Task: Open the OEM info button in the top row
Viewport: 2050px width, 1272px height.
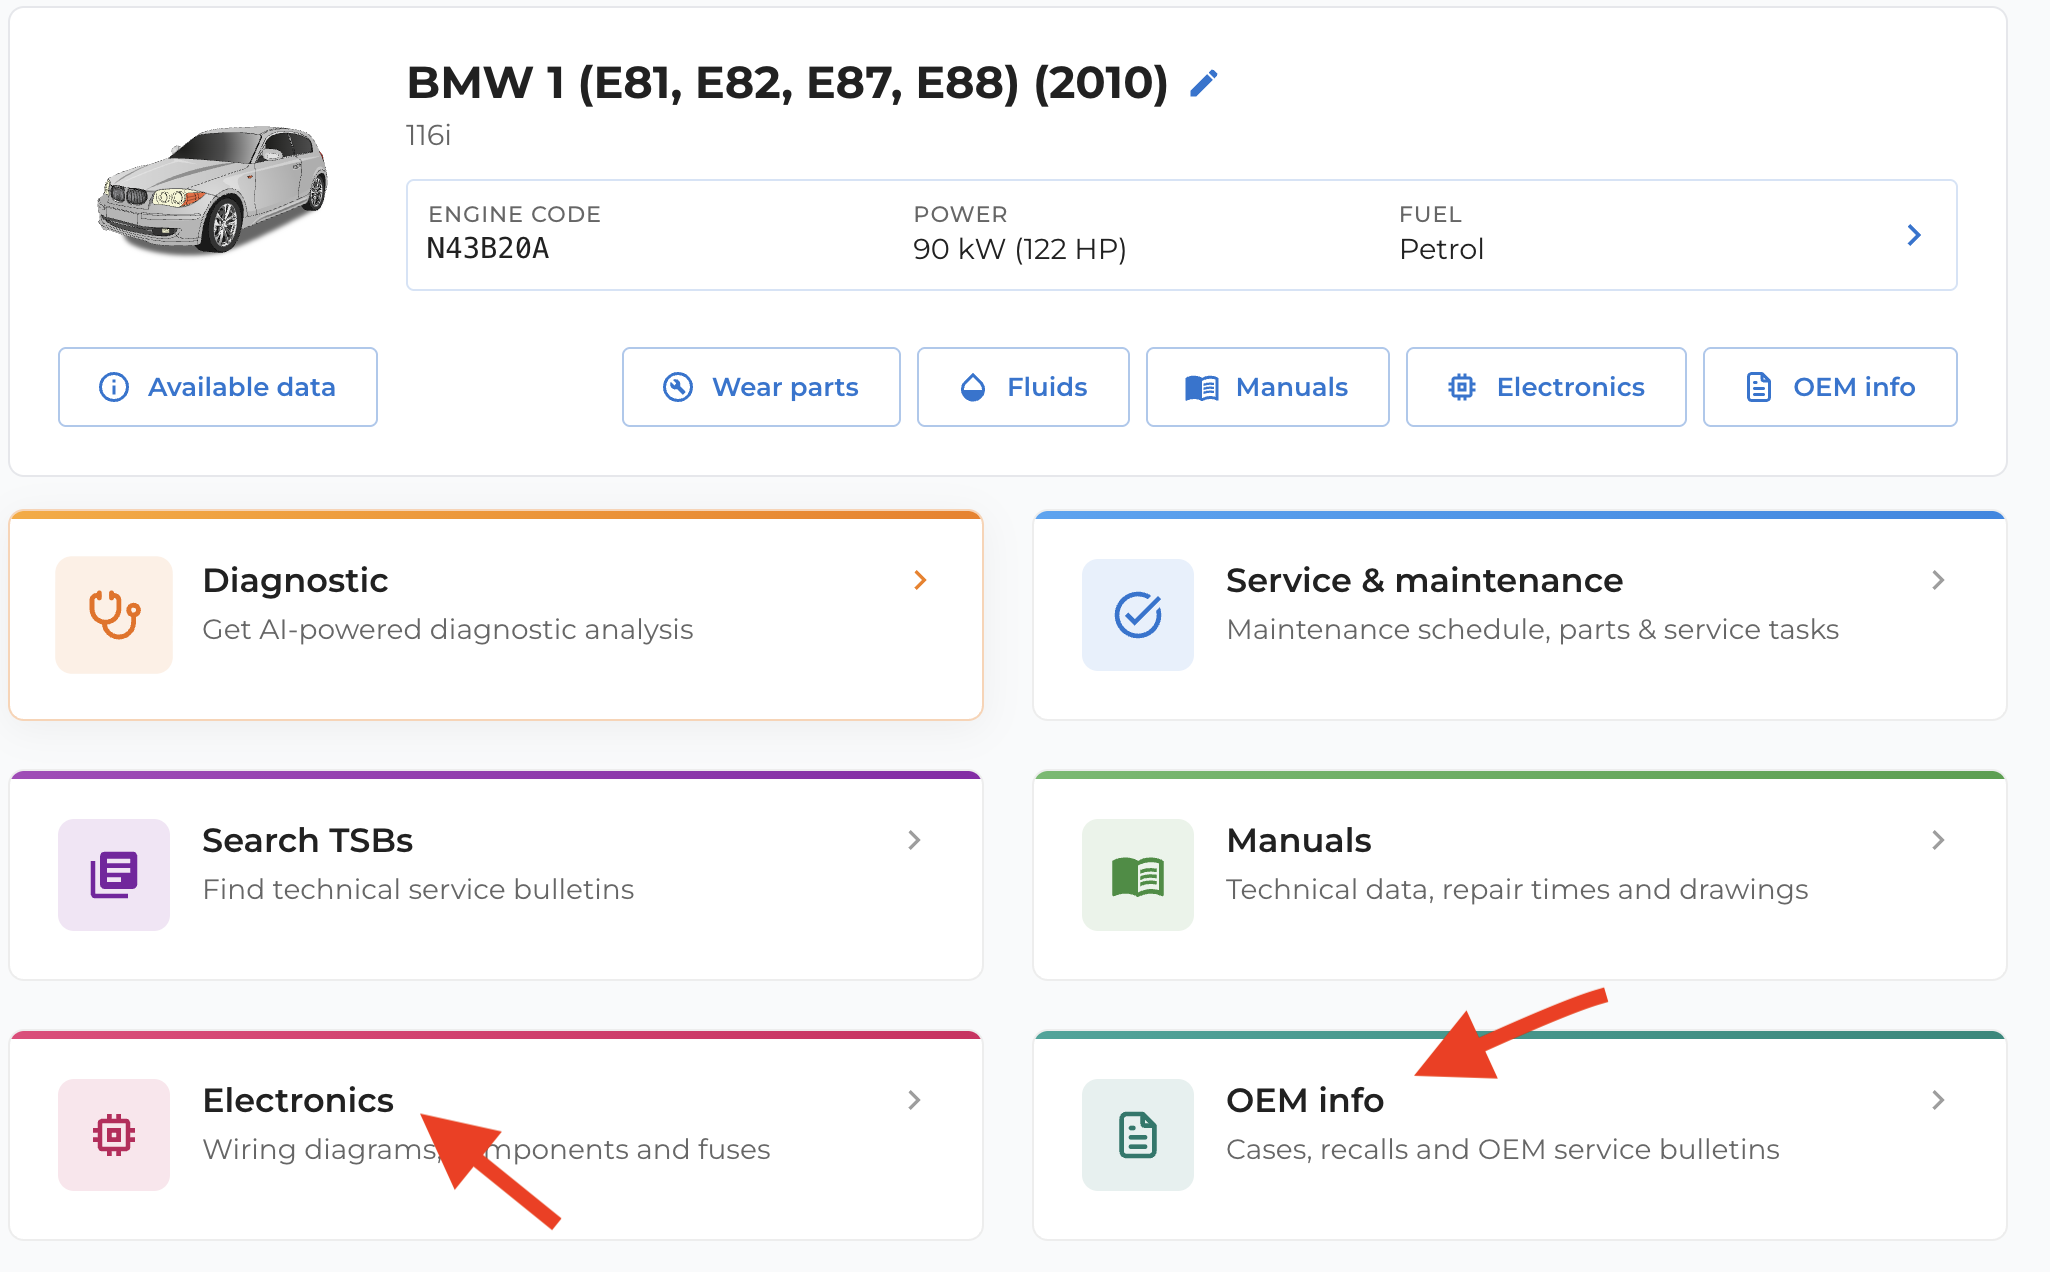Action: click(x=1830, y=387)
